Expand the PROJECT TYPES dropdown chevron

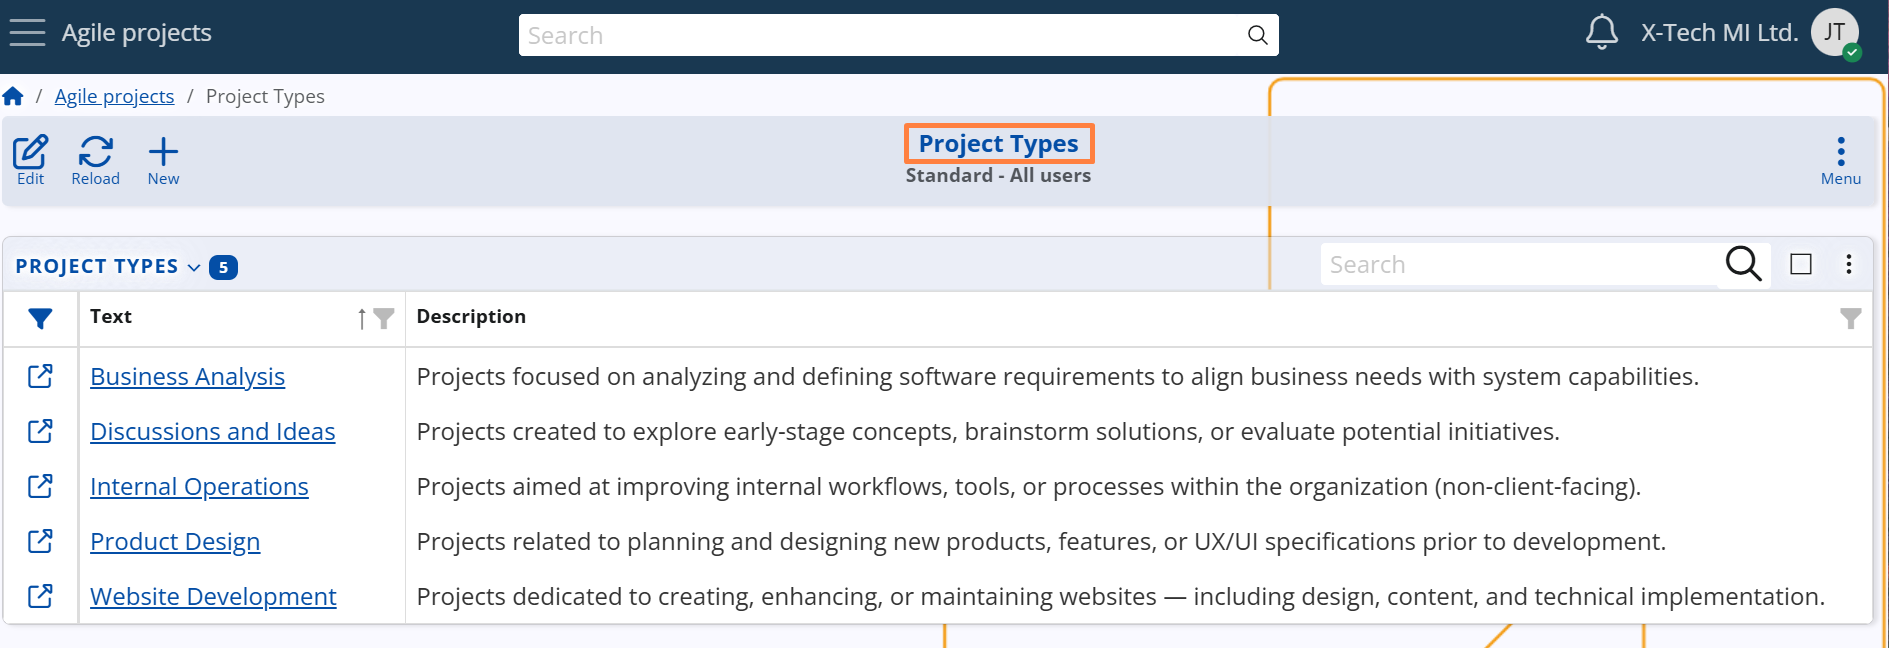click(194, 267)
